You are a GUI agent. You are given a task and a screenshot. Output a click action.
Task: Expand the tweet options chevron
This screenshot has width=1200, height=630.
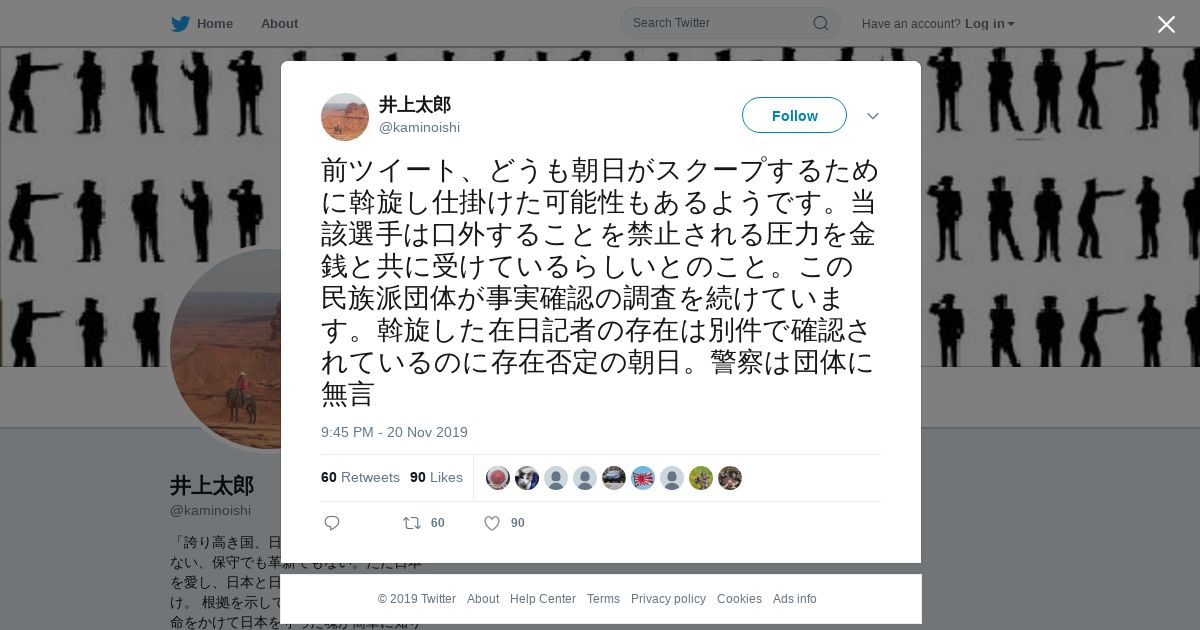pos(873,116)
